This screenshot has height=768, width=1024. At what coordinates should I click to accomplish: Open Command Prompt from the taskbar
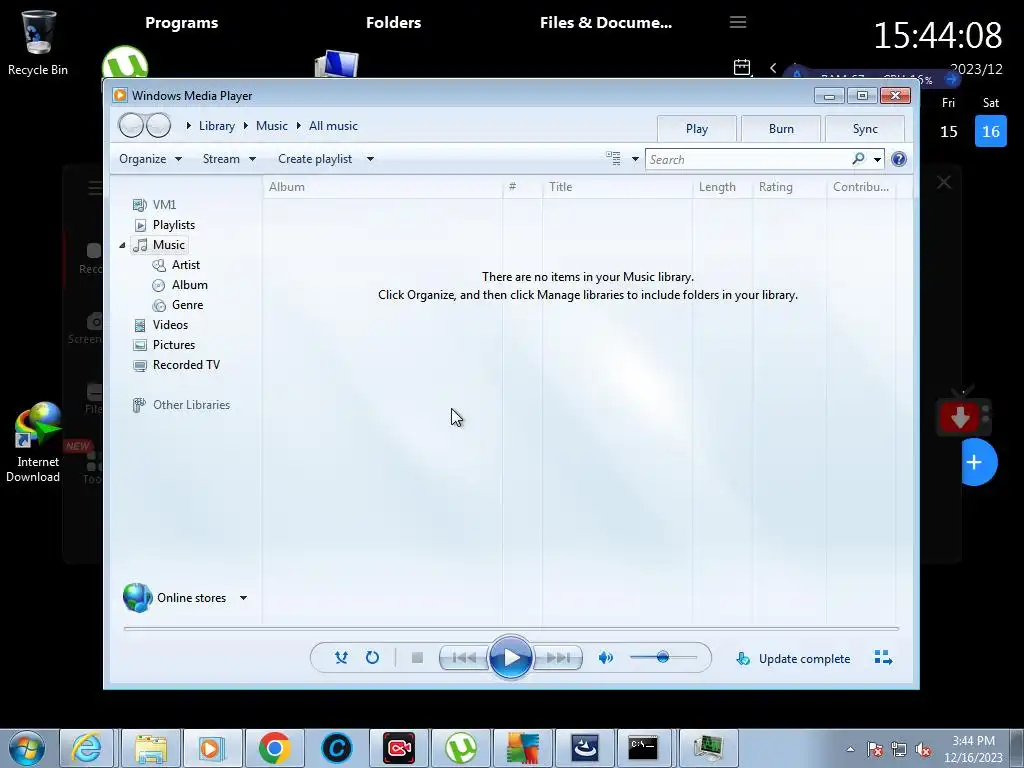643,748
